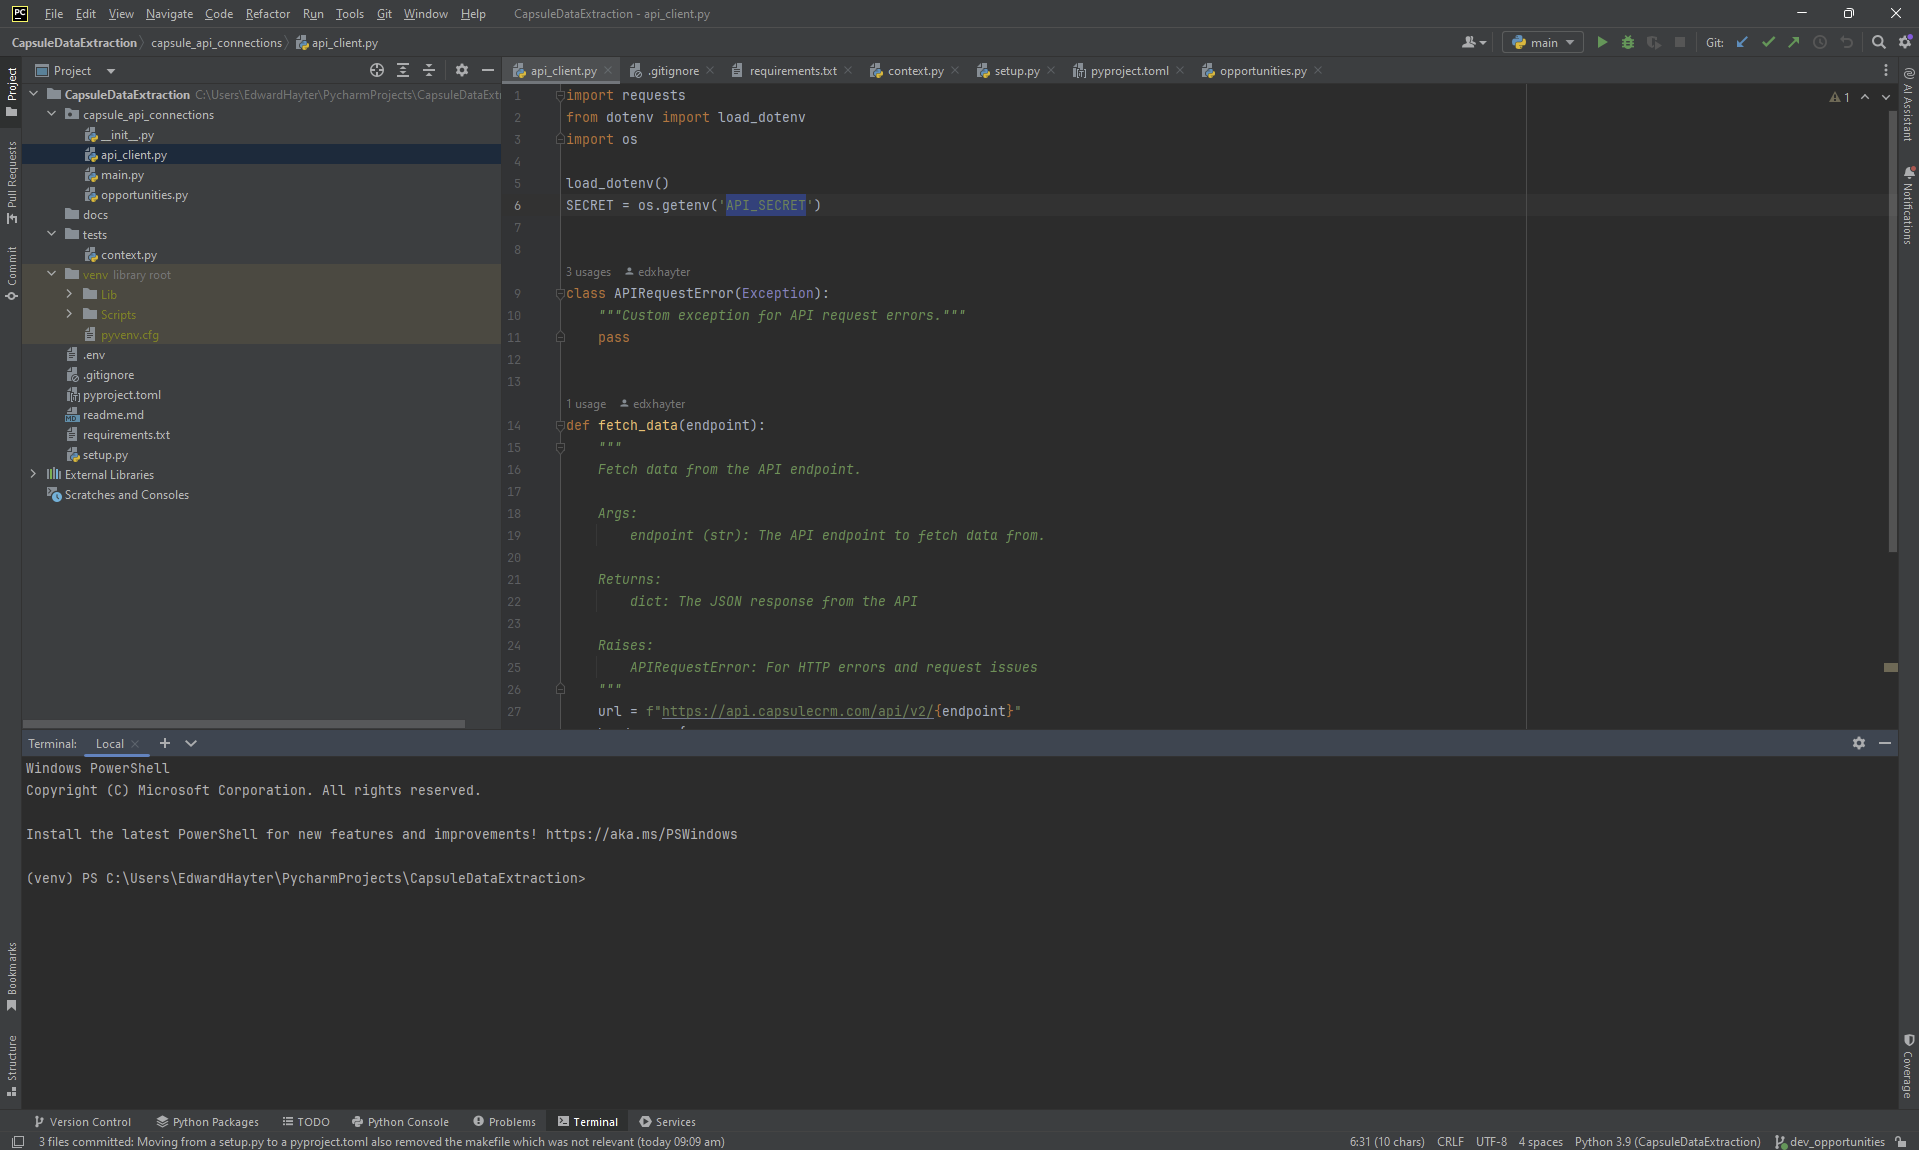Toggle the Structure tool window stripe button
This screenshot has width=1919, height=1150.
tap(12, 1064)
